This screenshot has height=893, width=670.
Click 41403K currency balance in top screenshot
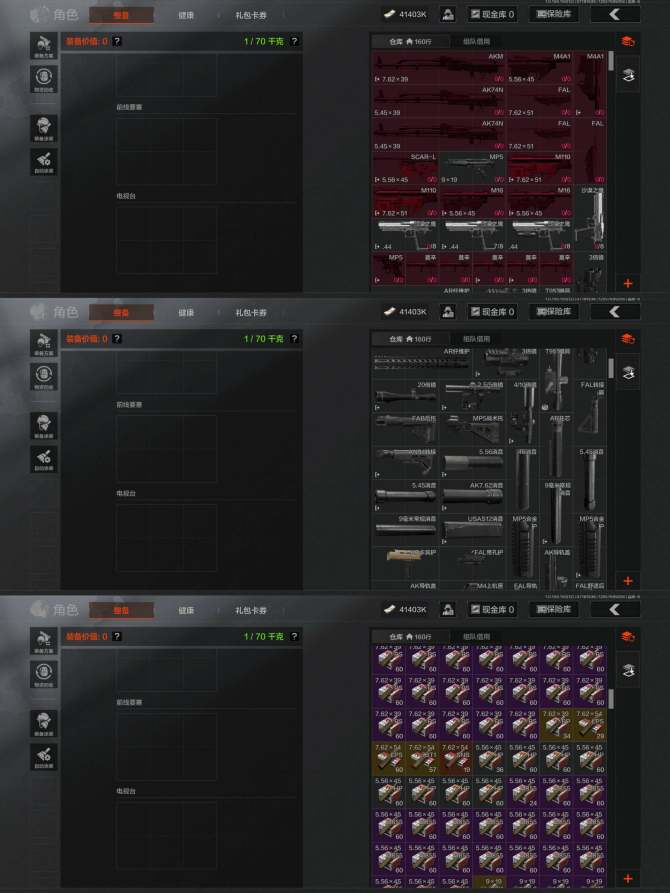pos(407,14)
